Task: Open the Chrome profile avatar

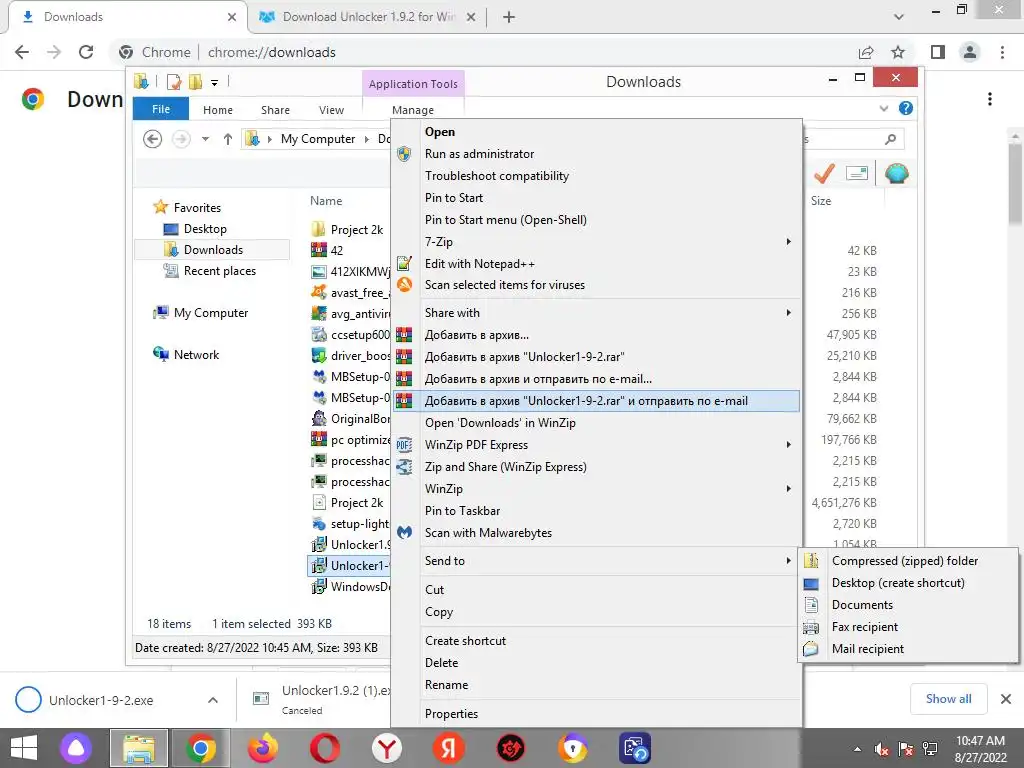Action: [970, 52]
